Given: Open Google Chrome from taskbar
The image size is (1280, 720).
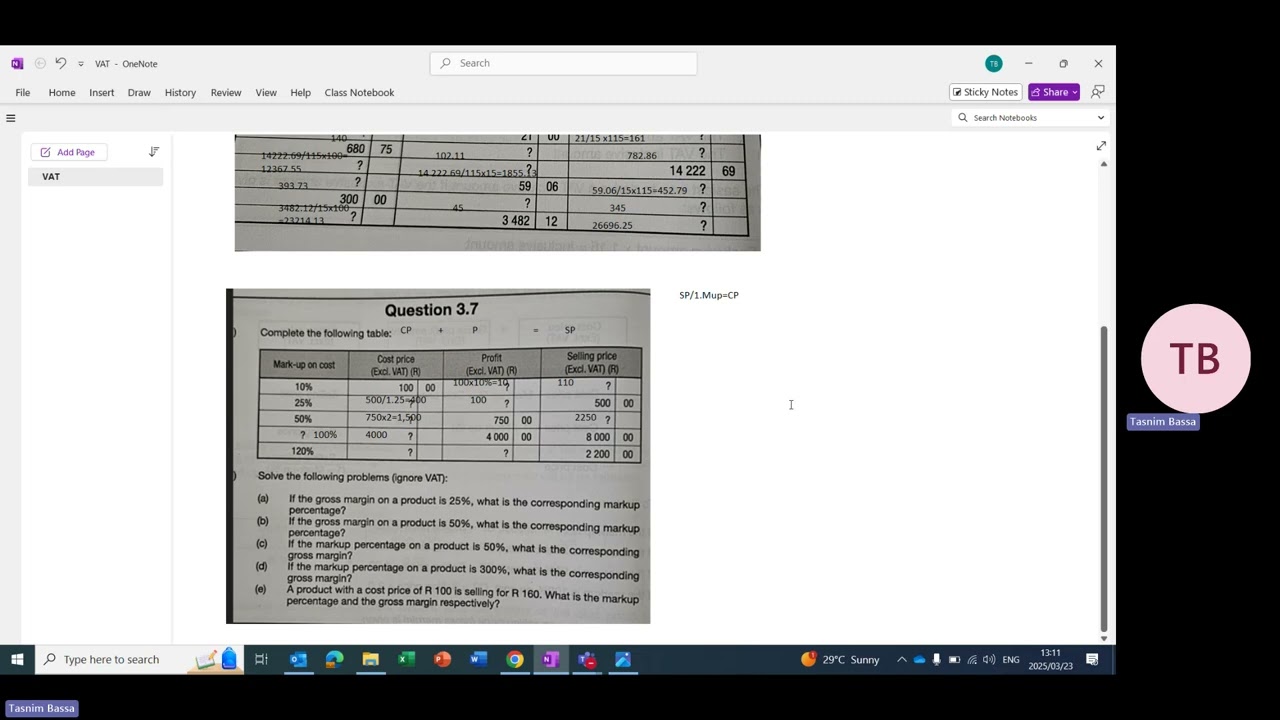Looking at the screenshot, I should [514, 659].
